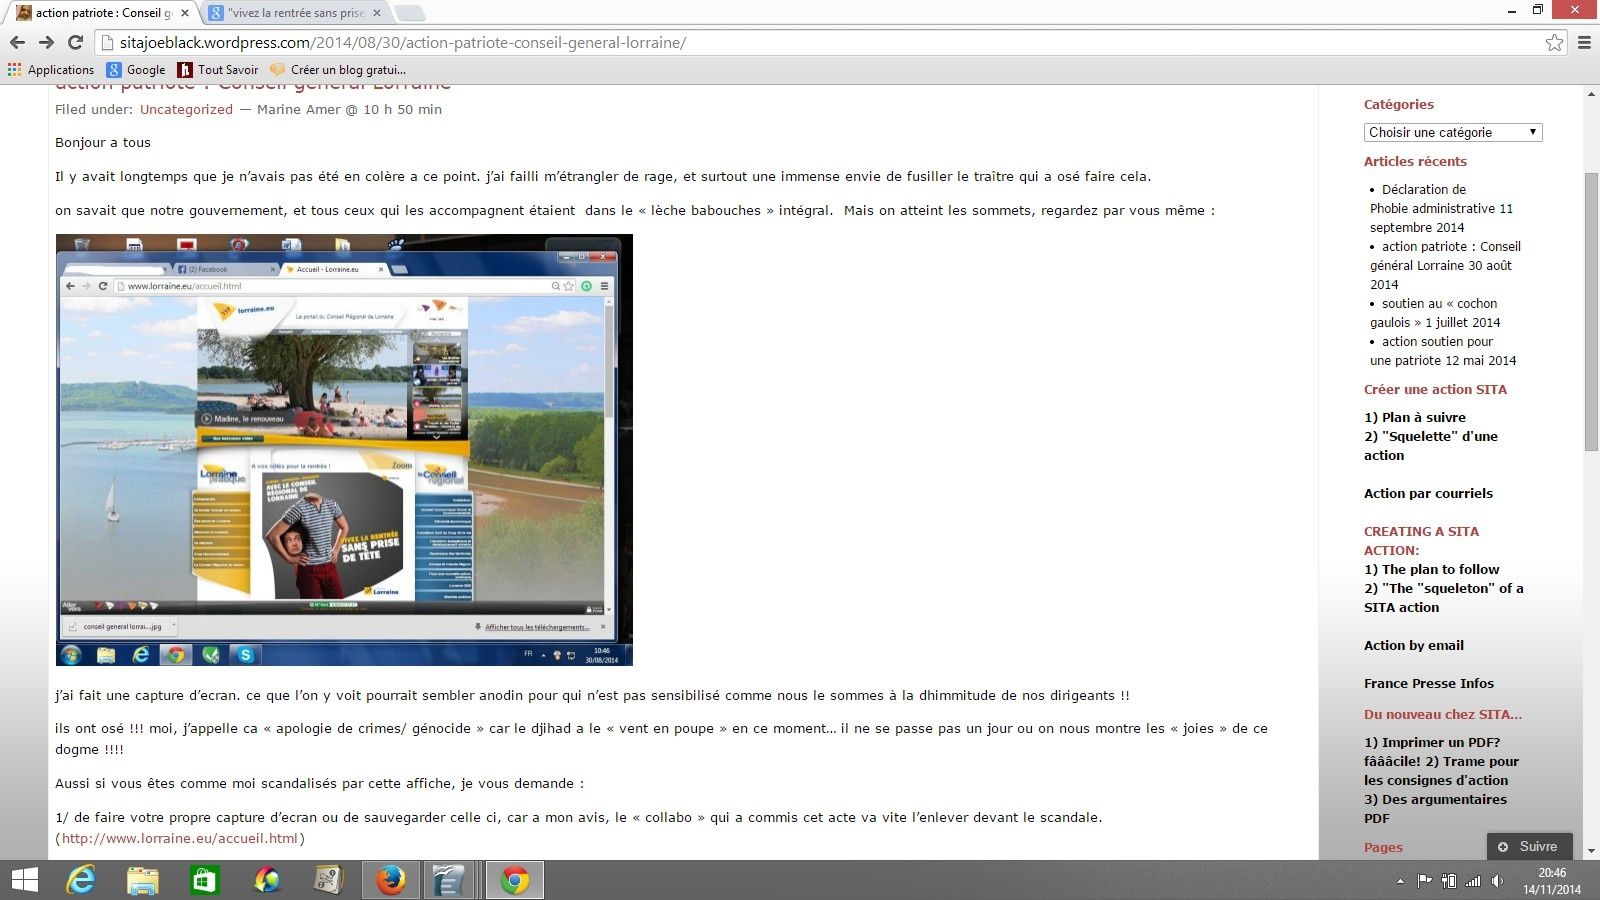Launch Internet Explorer from the taskbar
1600x900 pixels.
pyautogui.click(x=81, y=880)
